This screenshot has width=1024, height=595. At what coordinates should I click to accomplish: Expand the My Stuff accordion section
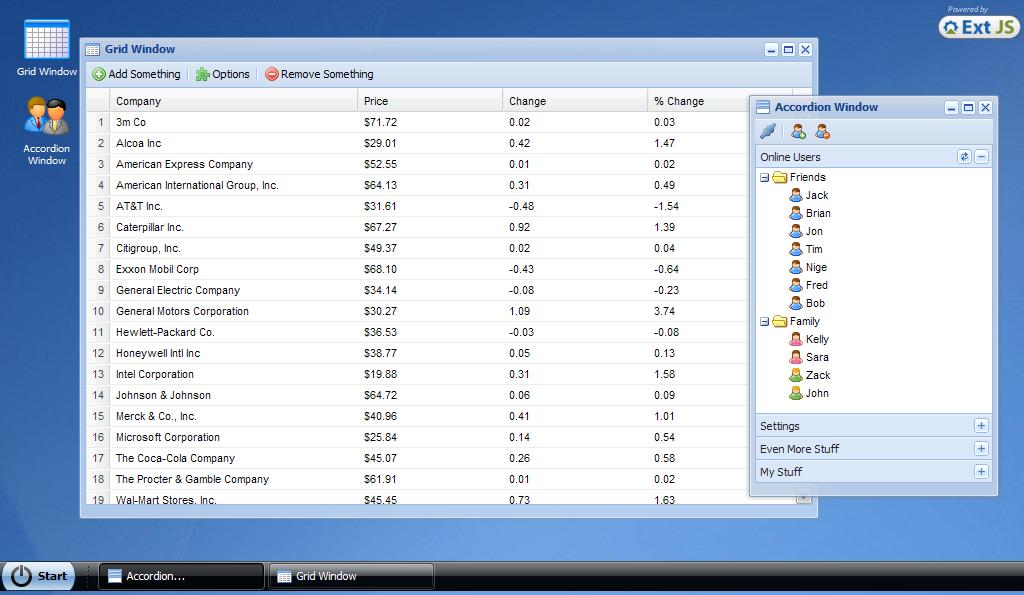(x=981, y=471)
